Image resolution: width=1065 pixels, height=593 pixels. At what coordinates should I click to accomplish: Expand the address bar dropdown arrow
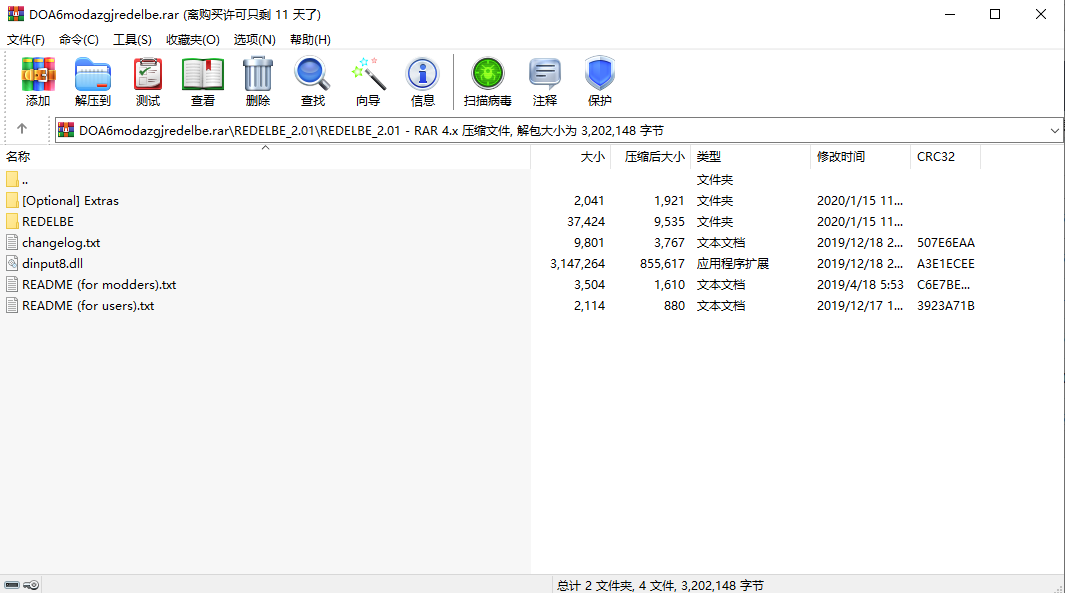click(1054, 130)
